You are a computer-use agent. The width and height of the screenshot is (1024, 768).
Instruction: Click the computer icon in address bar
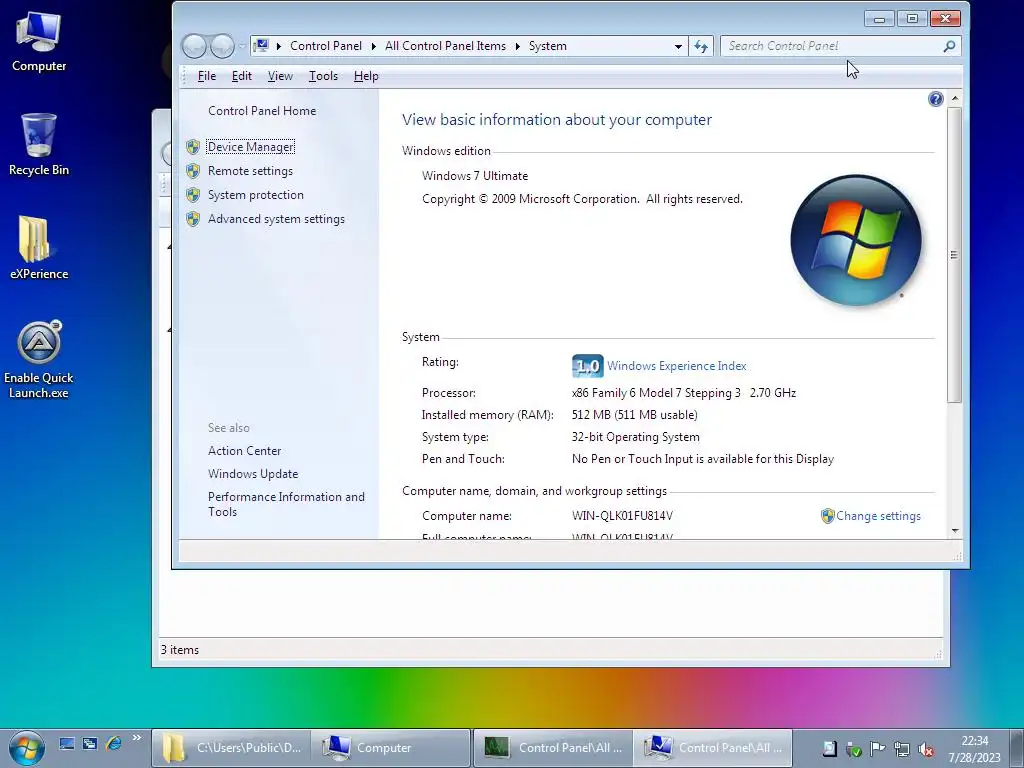(x=261, y=46)
